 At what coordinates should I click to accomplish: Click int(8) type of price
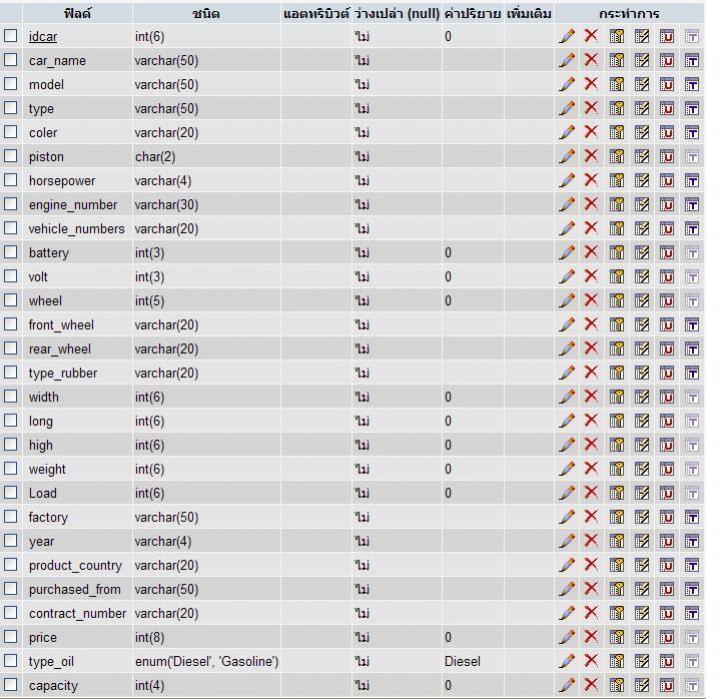[x=149, y=637]
